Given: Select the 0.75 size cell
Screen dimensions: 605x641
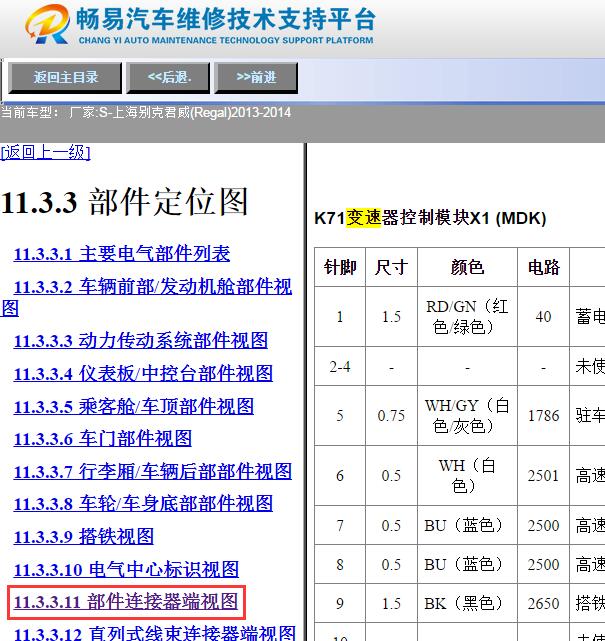Looking at the screenshot, I should (391, 416).
